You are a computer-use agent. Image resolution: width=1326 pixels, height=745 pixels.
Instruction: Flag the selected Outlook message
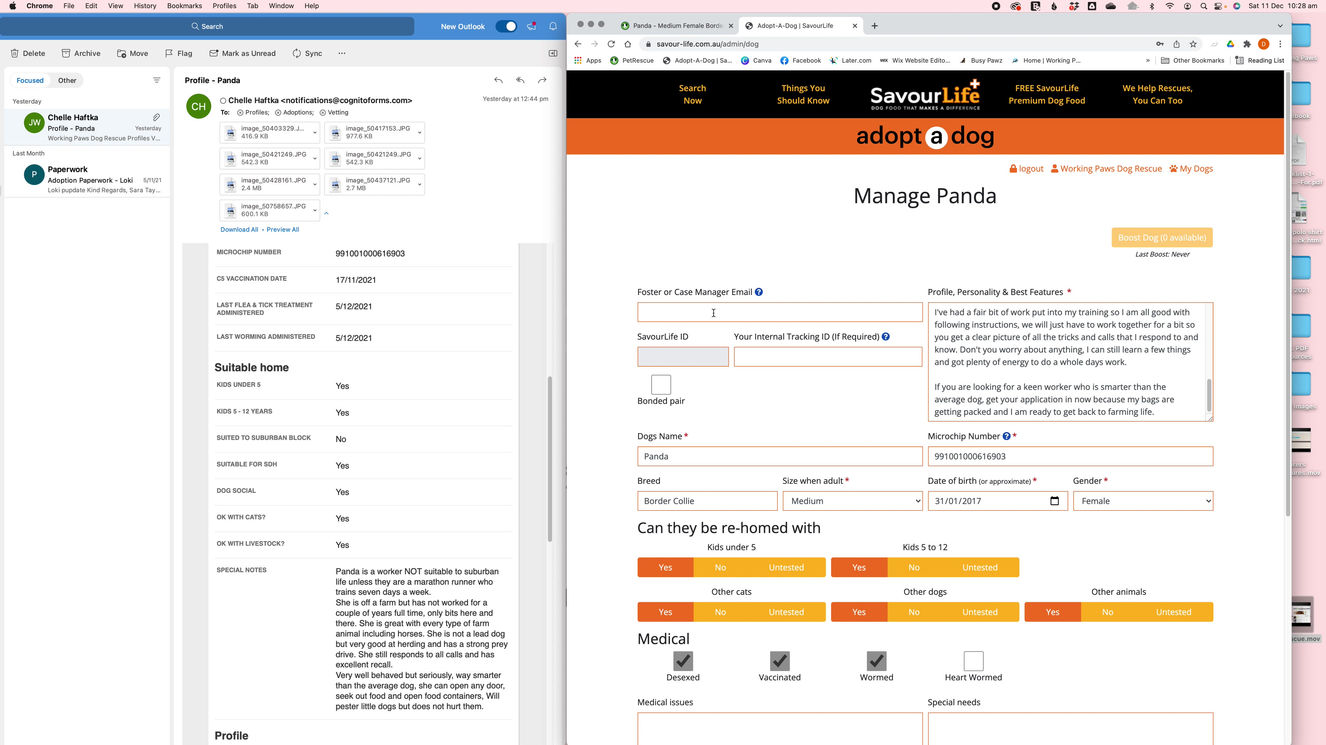[x=178, y=53]
